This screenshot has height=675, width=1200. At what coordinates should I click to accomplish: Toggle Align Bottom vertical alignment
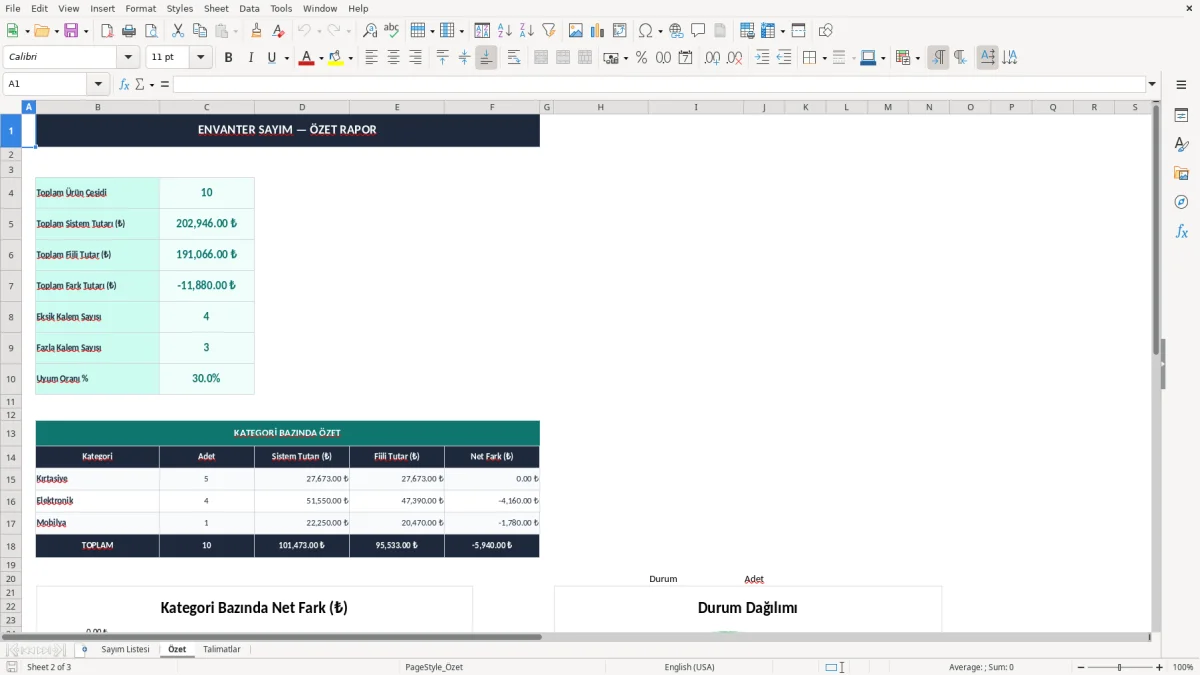tap(486, 58)
